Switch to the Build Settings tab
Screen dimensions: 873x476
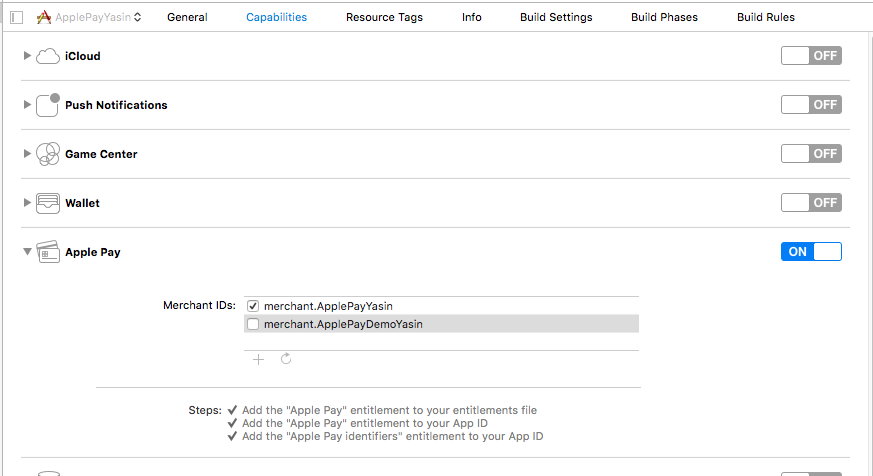point(556,17)
